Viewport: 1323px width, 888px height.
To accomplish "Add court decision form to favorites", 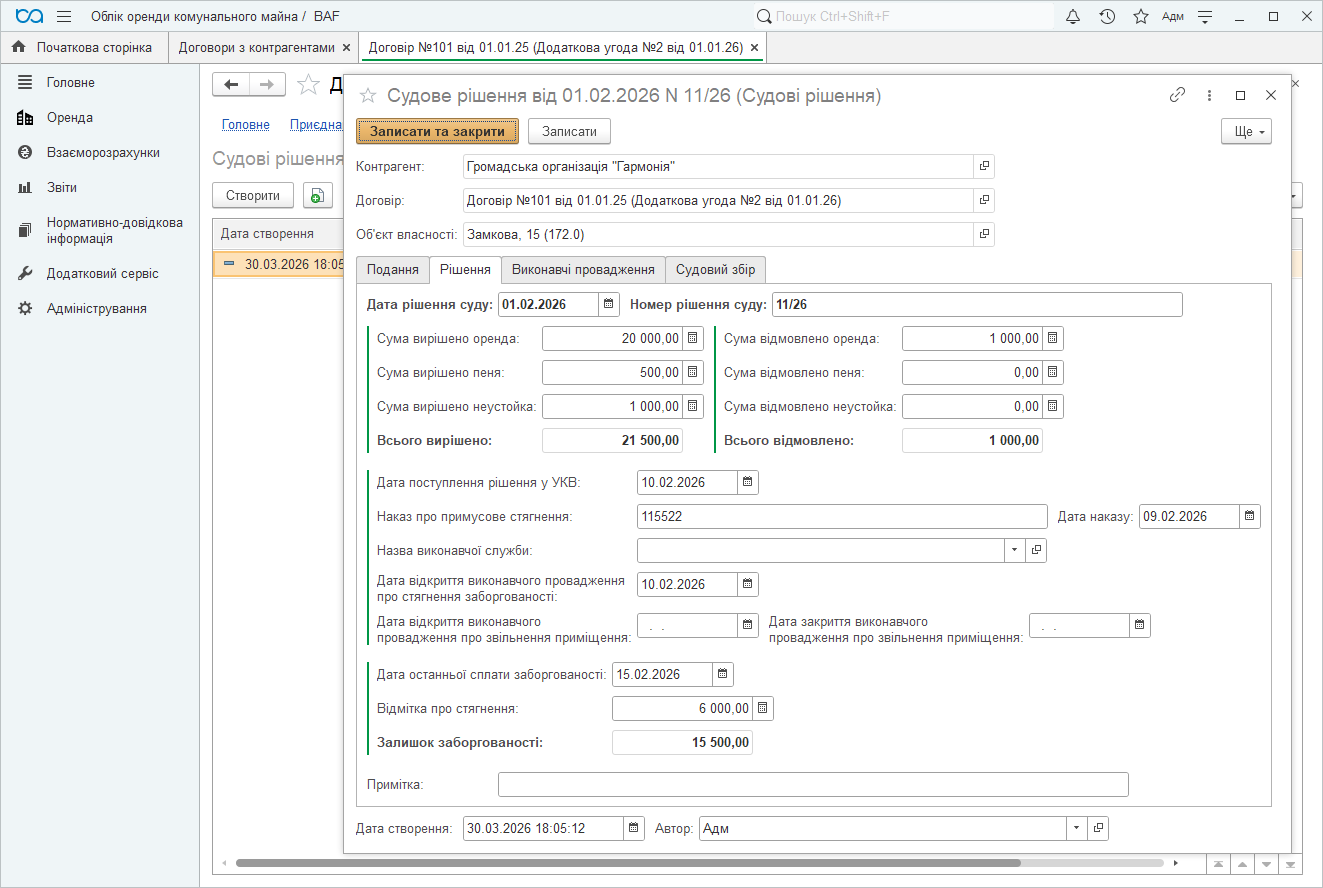I will click(367, 96).
